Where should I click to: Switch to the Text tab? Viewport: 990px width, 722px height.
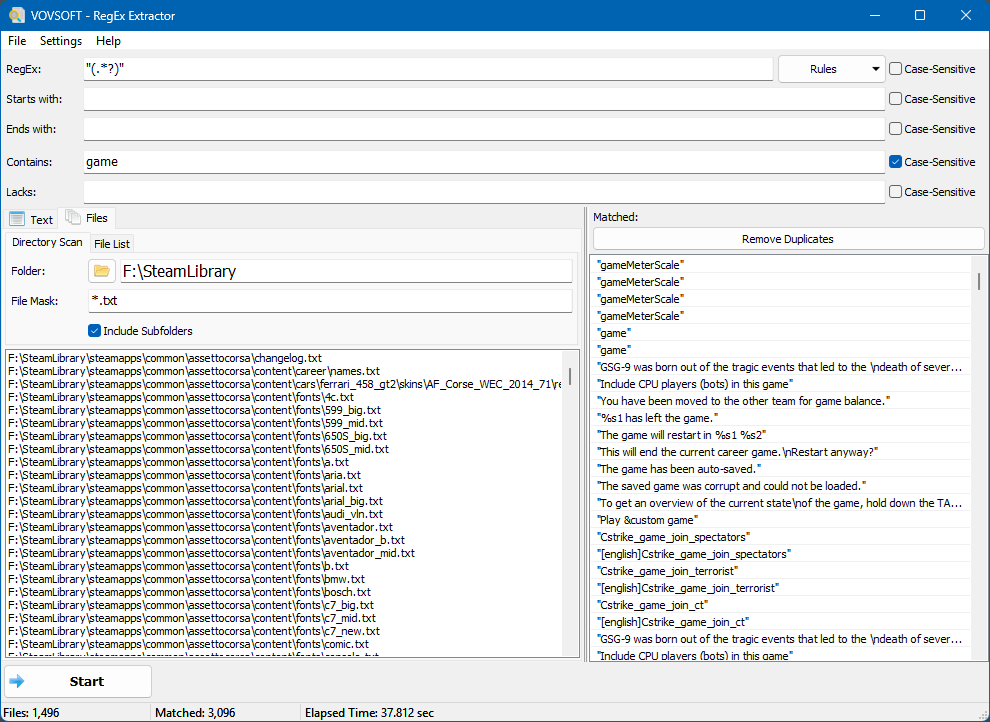31,219
